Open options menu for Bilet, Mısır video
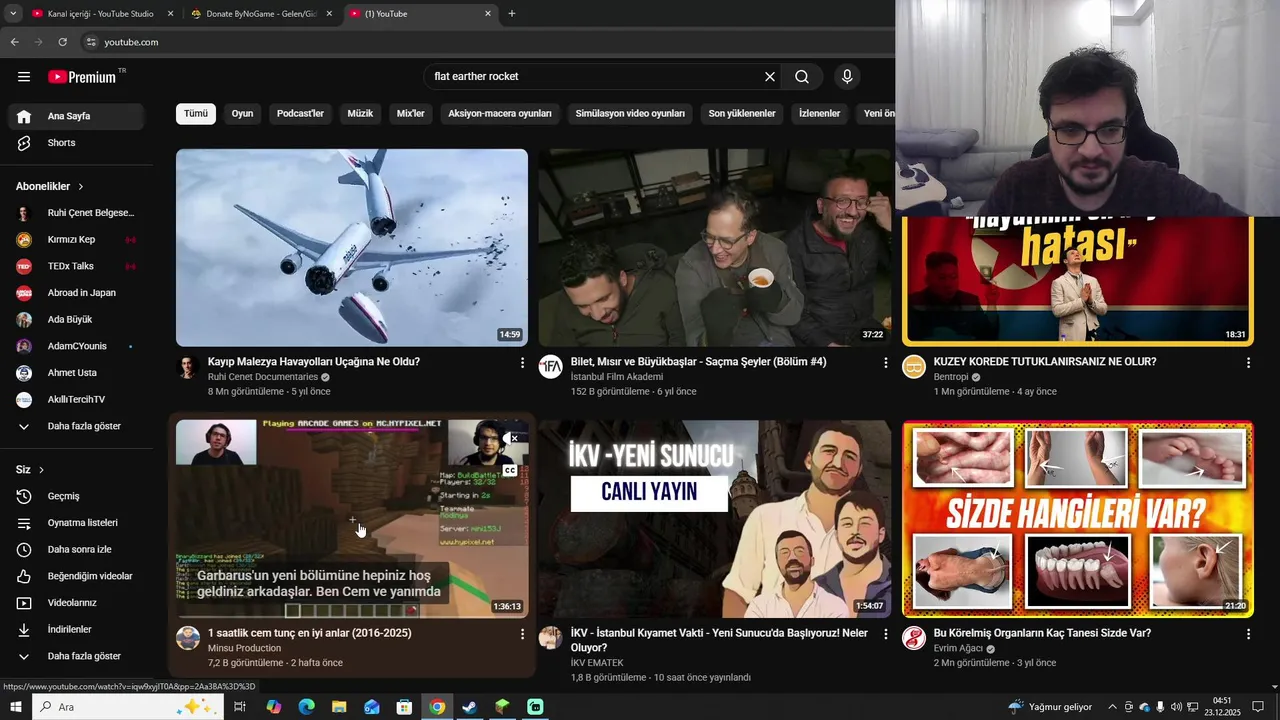Screen dimensions: 1280x720 [x=885, y=363]
